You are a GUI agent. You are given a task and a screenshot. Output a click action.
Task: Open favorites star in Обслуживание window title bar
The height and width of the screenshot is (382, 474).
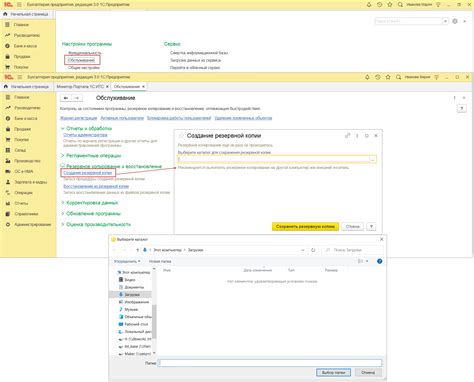tap(388, 77)
